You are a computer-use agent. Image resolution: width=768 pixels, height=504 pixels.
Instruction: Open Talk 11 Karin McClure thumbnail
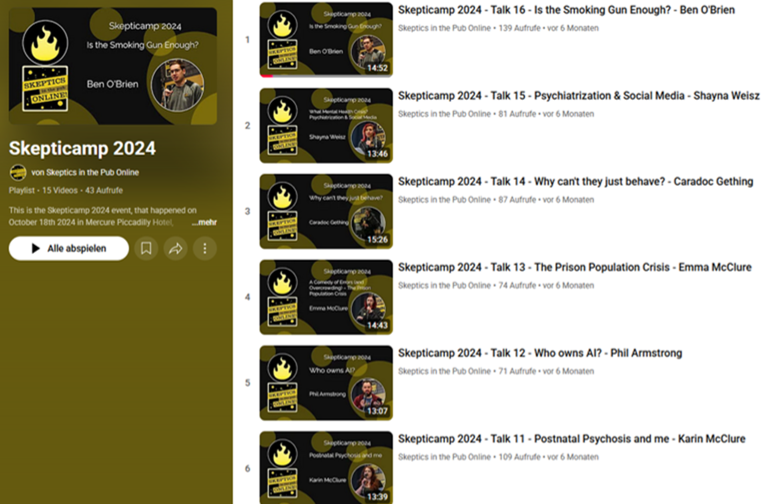pyautogui.click(x=326, y=467)
